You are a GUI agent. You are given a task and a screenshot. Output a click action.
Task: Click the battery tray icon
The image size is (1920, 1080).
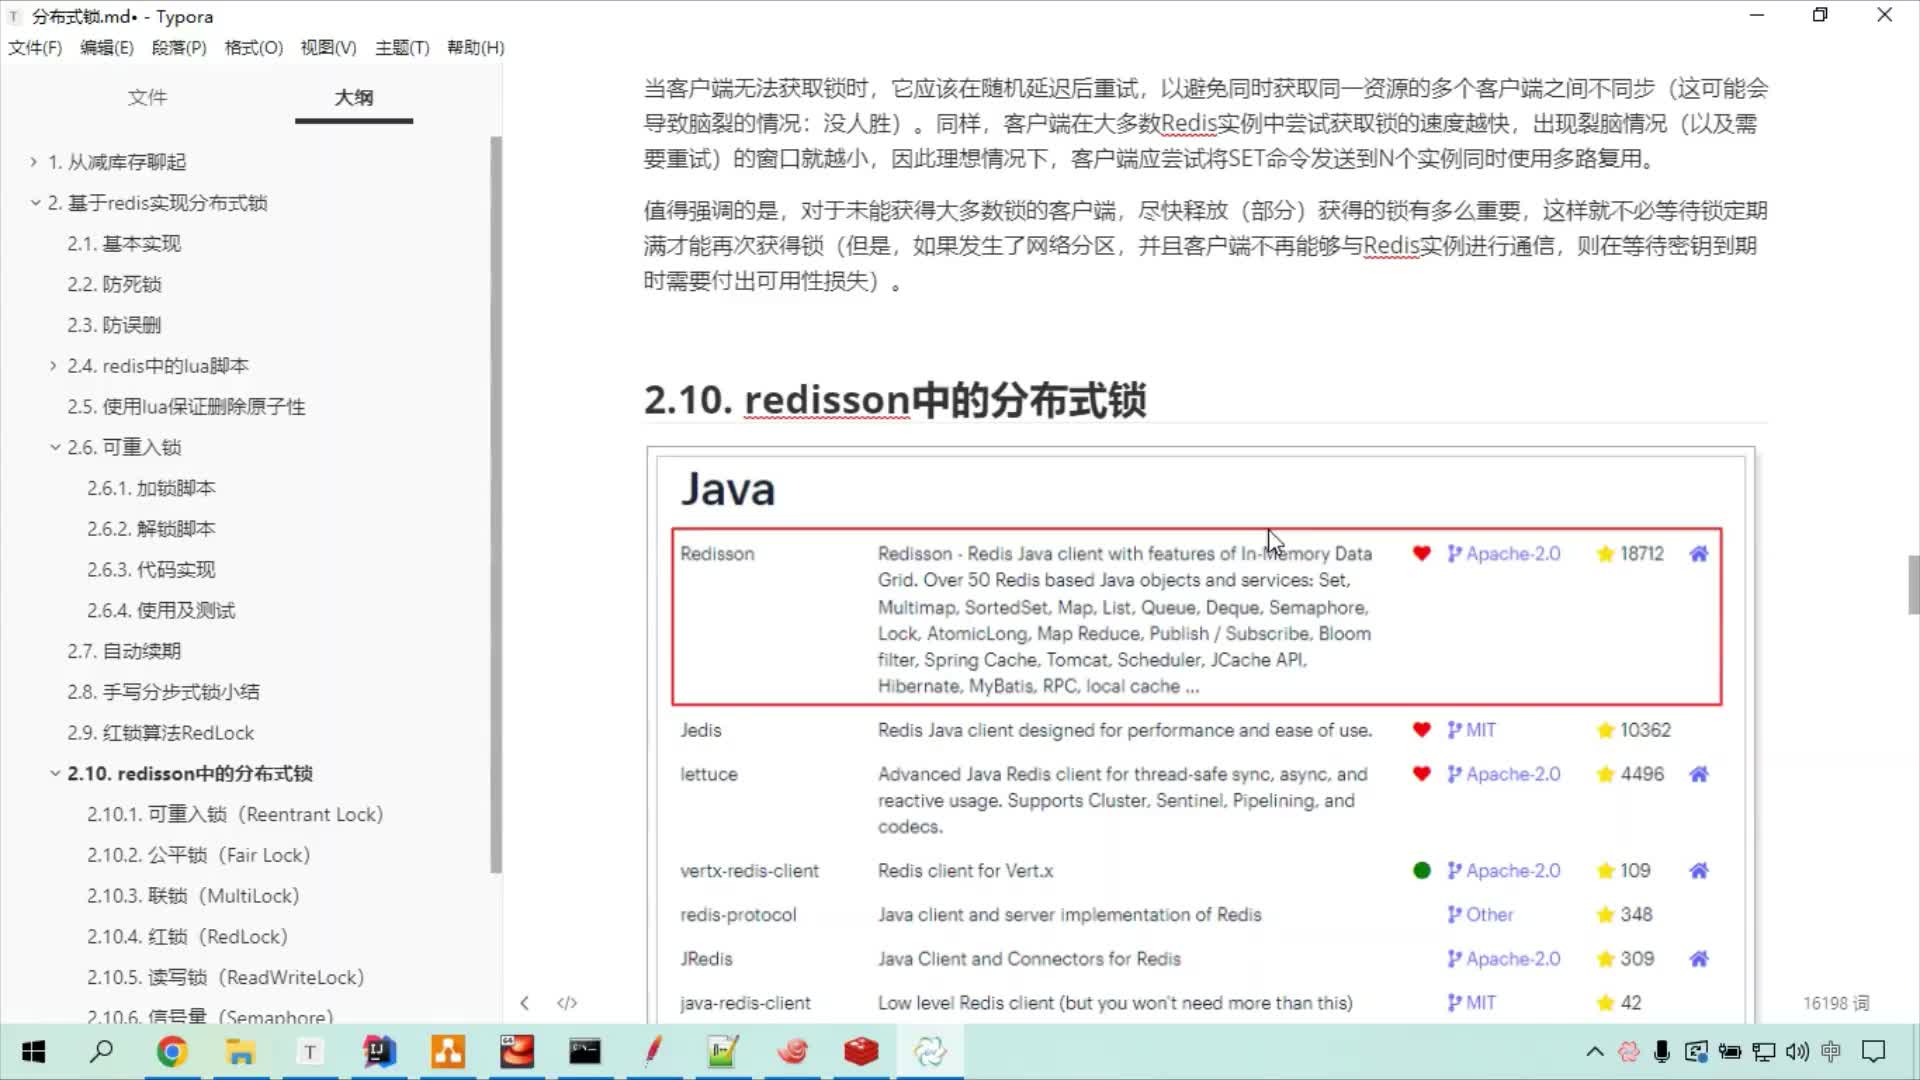click(1730, 1052)
